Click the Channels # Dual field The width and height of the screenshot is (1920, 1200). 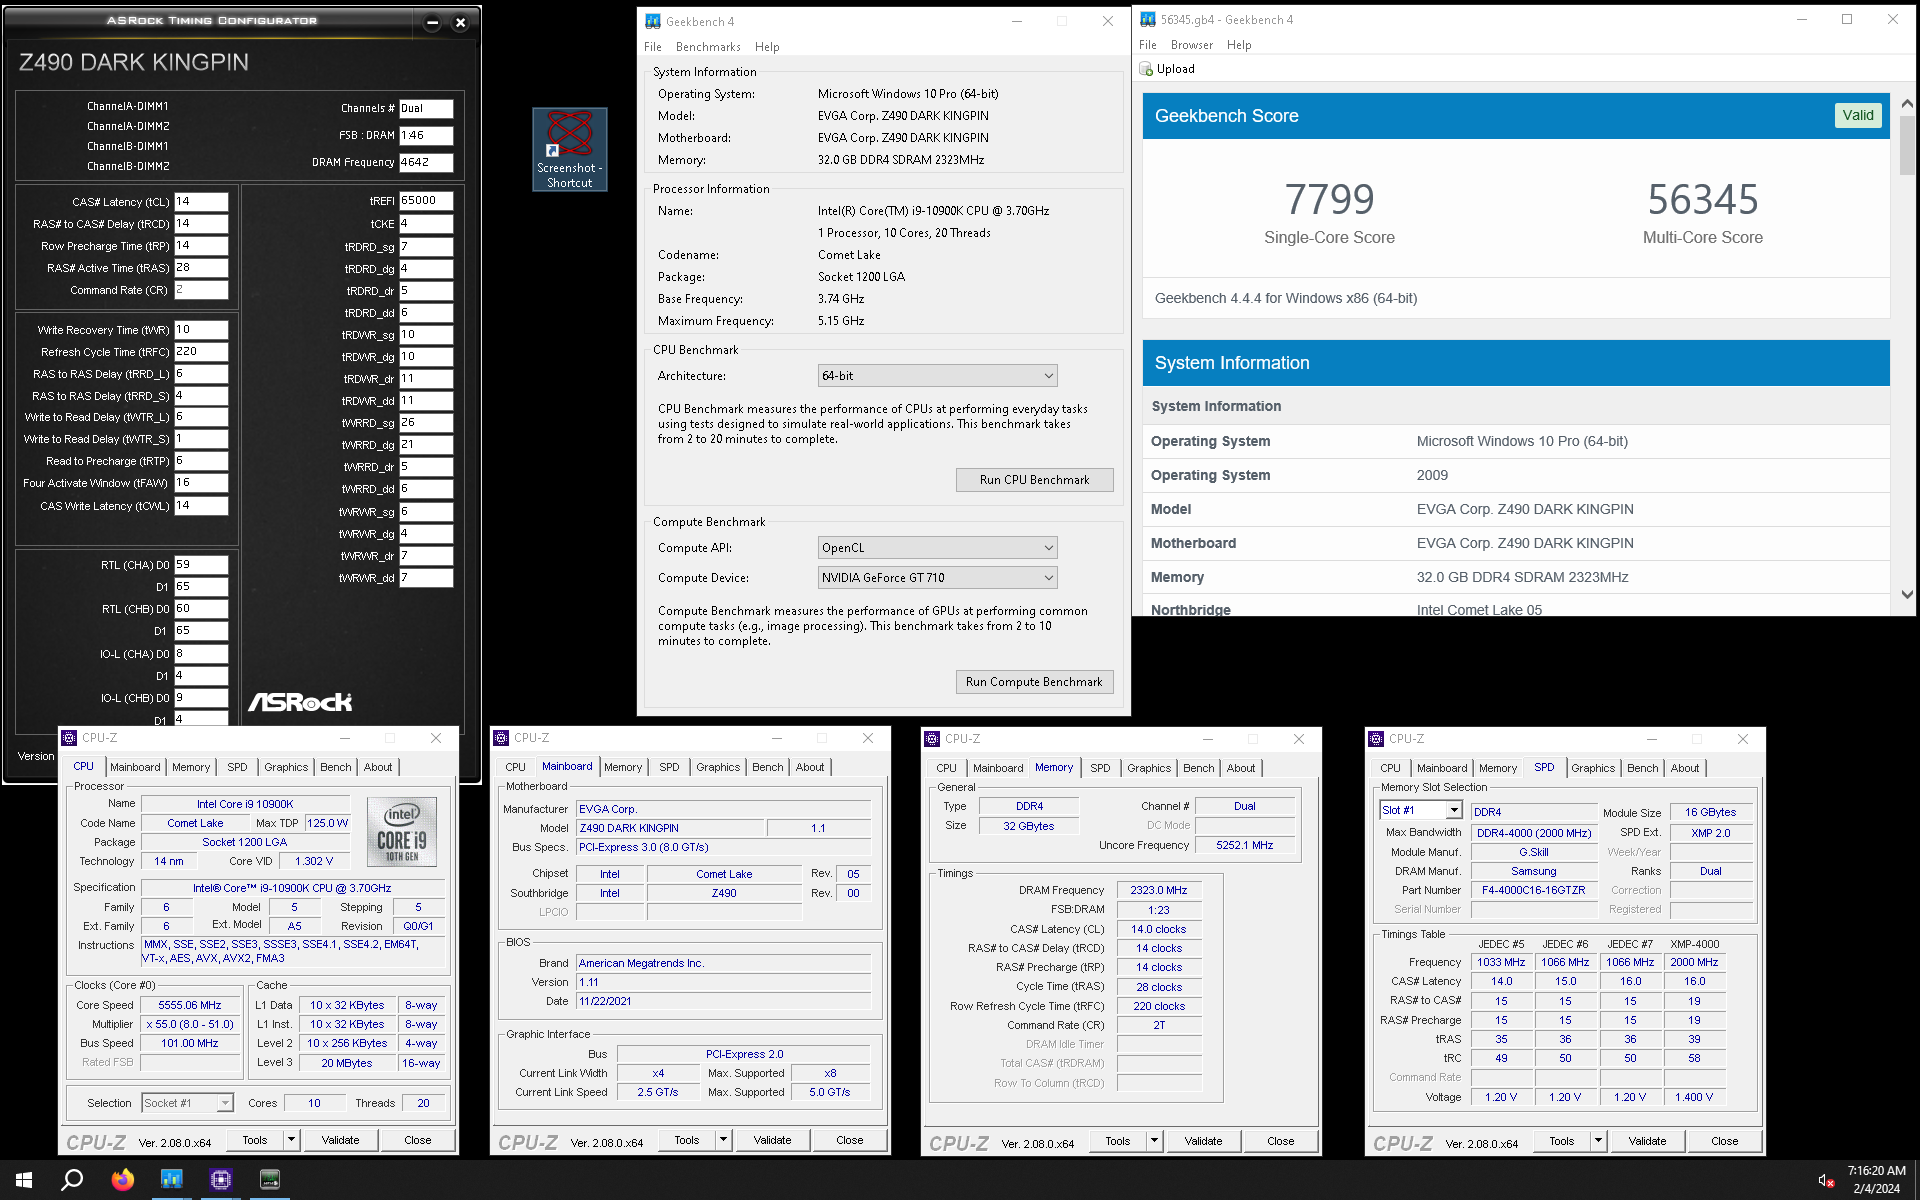tap(426, 108)
